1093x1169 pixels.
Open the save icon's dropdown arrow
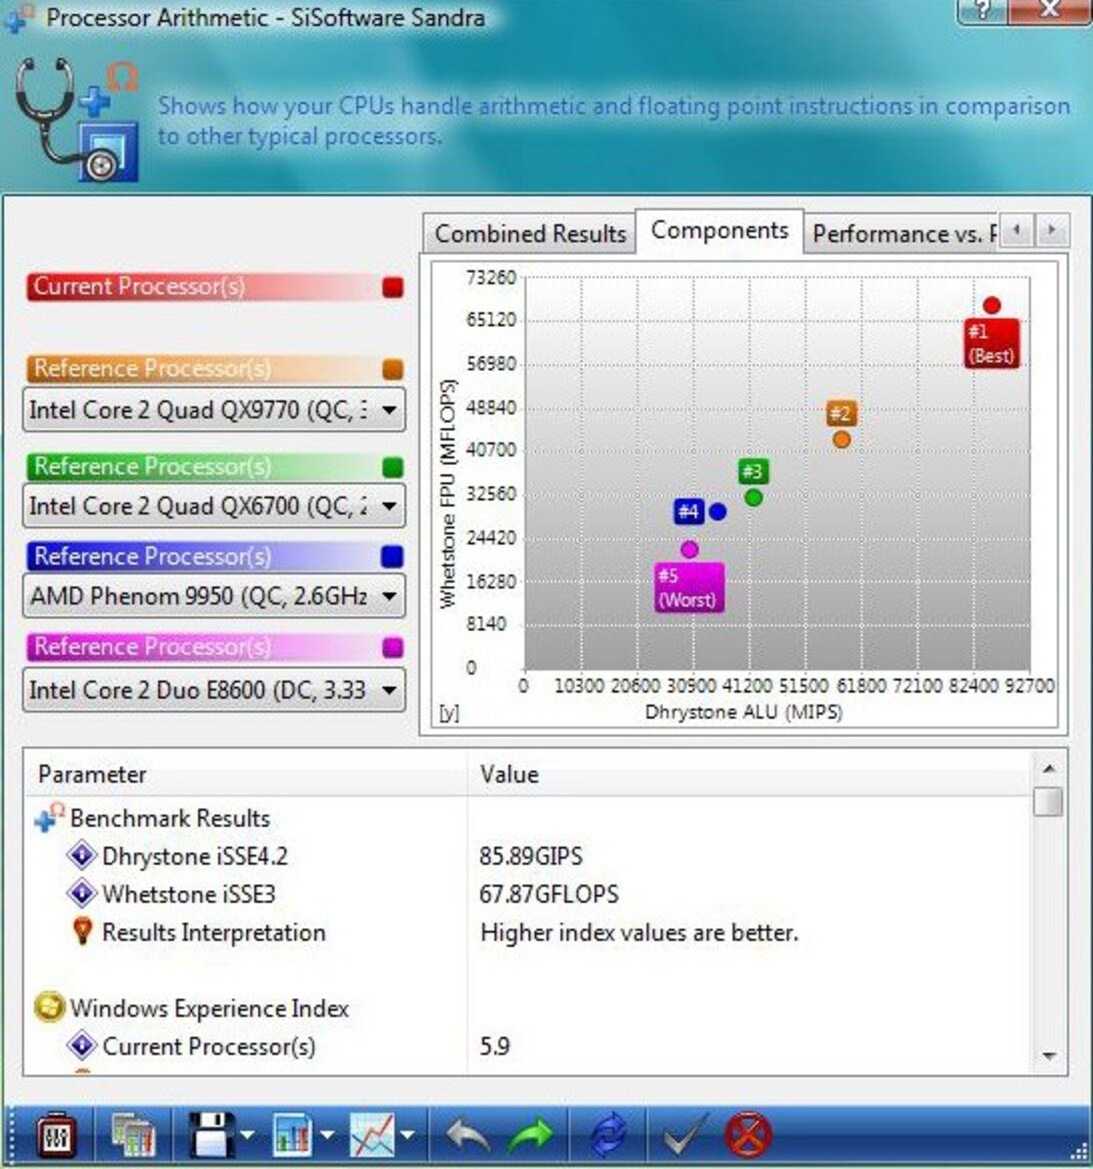pyautogui.click(x=248, y=1135)
